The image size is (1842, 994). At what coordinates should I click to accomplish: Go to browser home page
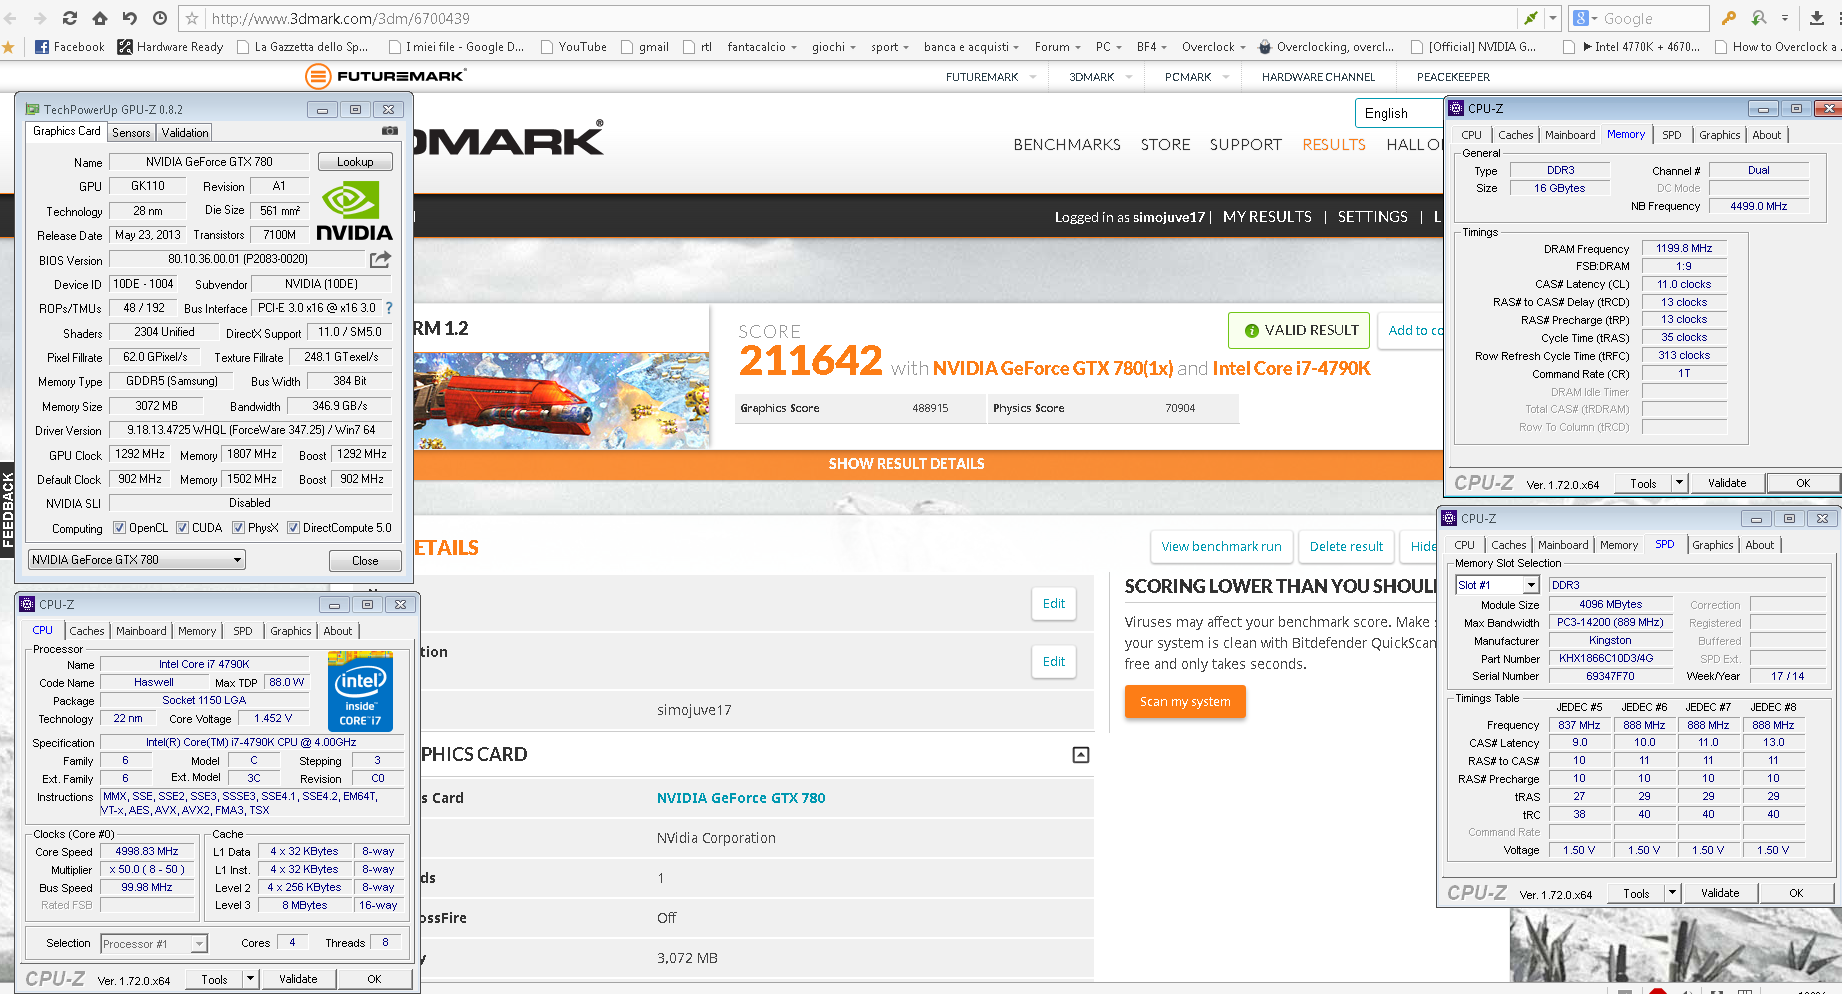(x=99, y=18)
